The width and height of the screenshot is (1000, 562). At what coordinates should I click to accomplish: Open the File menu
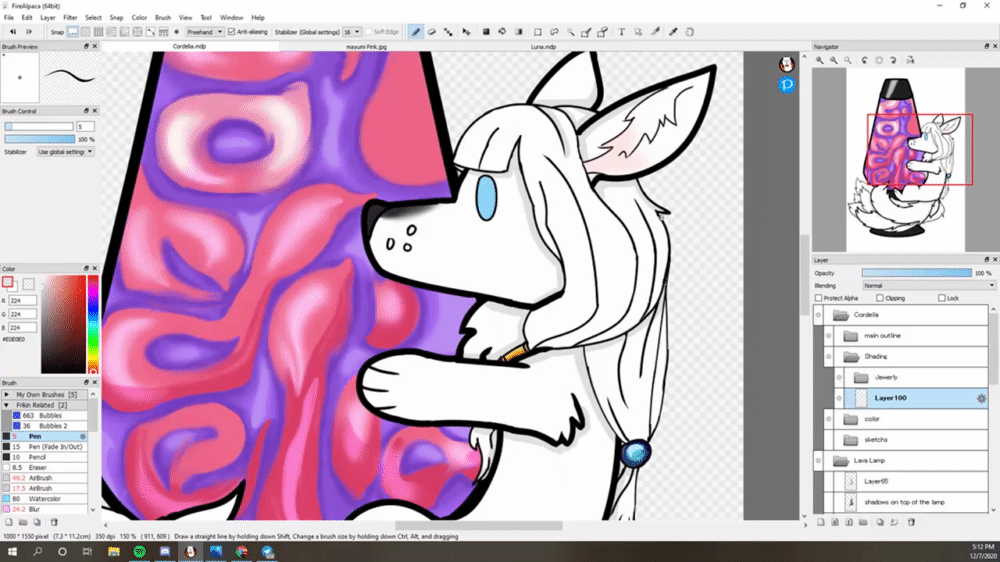click(9, 18)
